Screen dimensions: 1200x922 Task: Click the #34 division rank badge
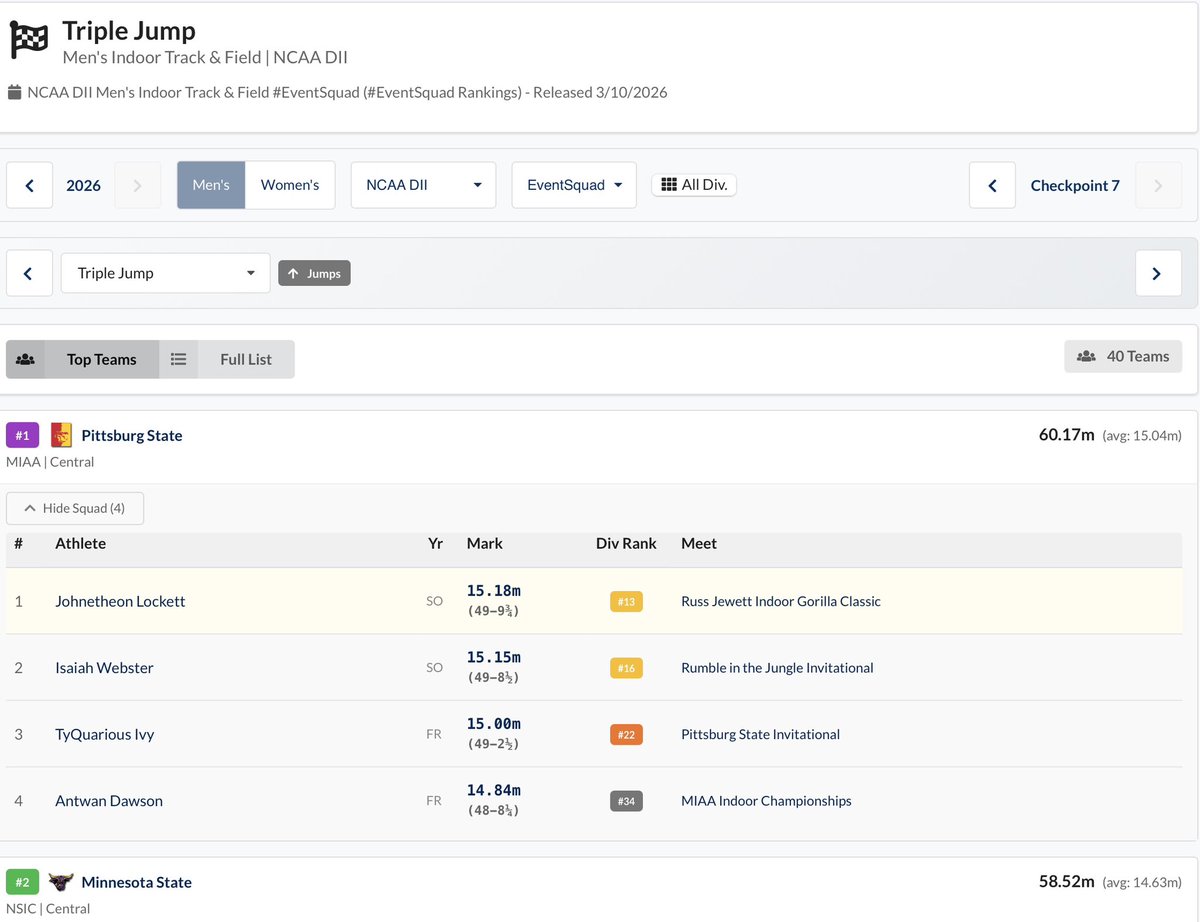(626, 801)
